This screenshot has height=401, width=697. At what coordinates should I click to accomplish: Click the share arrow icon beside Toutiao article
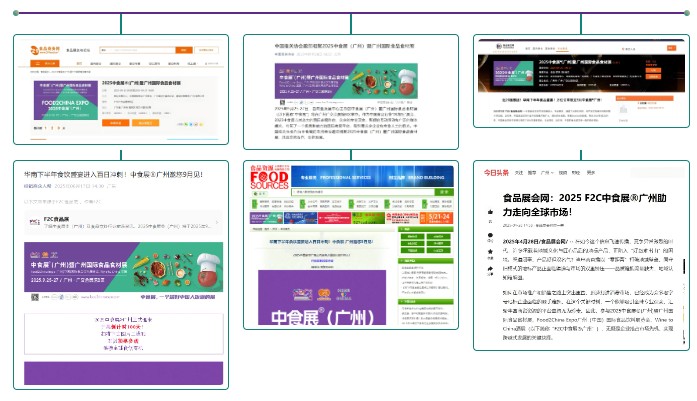pos(490,269)
